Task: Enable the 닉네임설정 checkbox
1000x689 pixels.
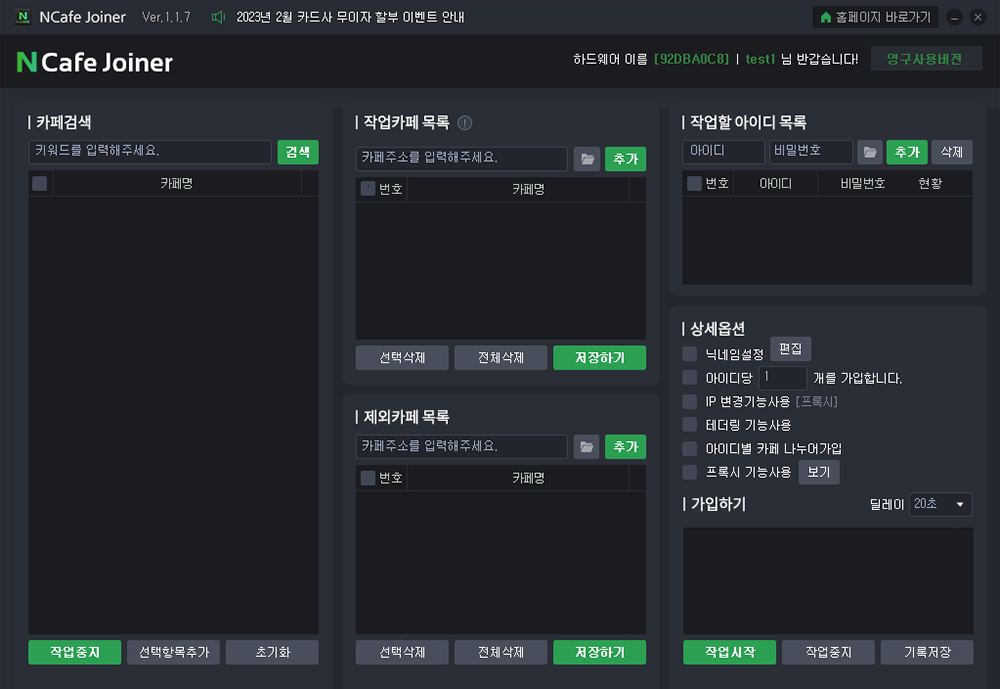Action: 690,353
